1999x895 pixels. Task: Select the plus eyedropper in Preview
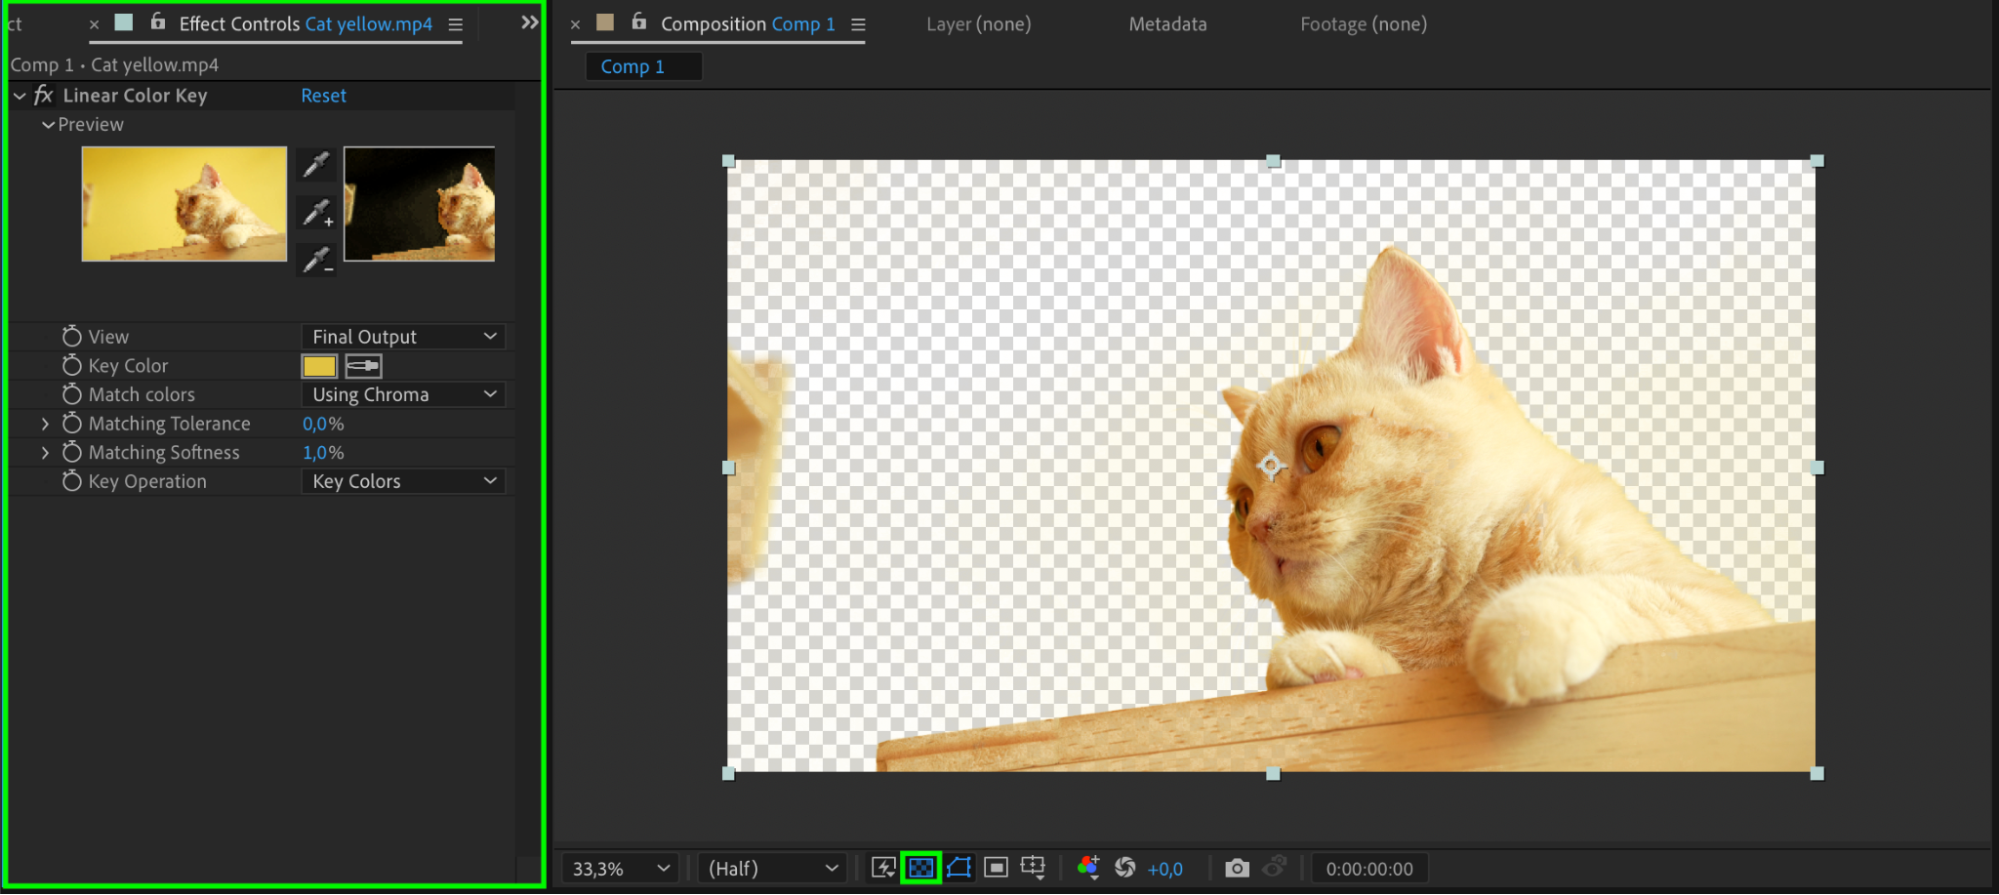click(317, 212)
